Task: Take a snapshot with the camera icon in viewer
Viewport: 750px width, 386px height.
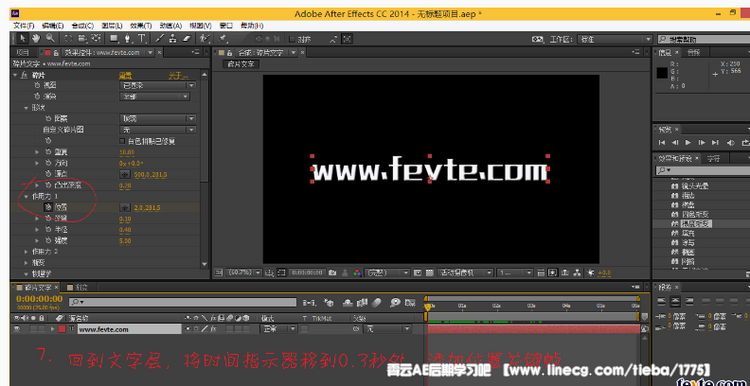Action: [x=332, y=273]
